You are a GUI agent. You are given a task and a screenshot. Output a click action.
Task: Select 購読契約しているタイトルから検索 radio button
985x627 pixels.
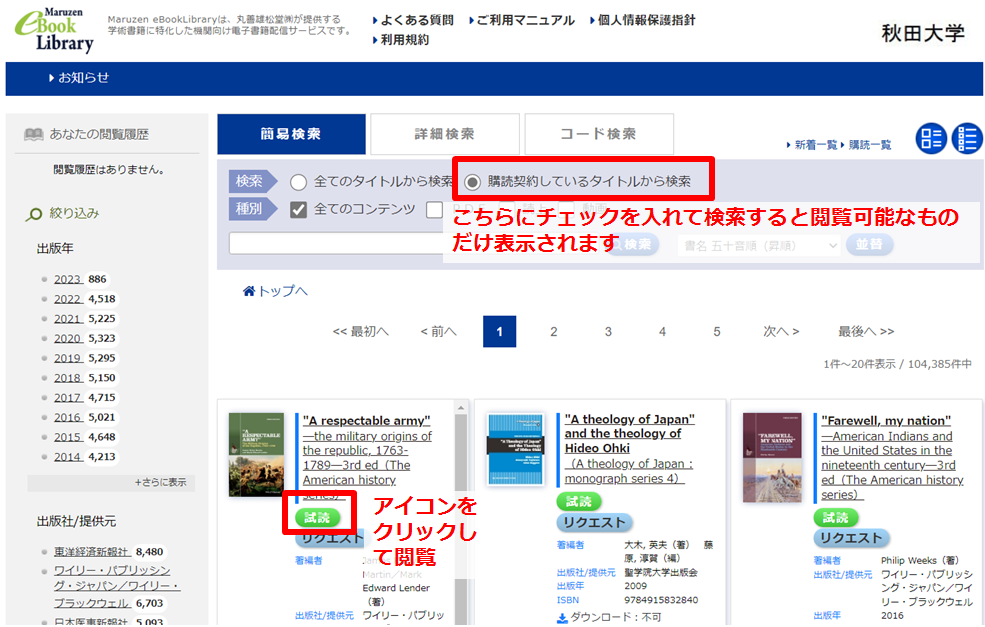coord(472,182)
